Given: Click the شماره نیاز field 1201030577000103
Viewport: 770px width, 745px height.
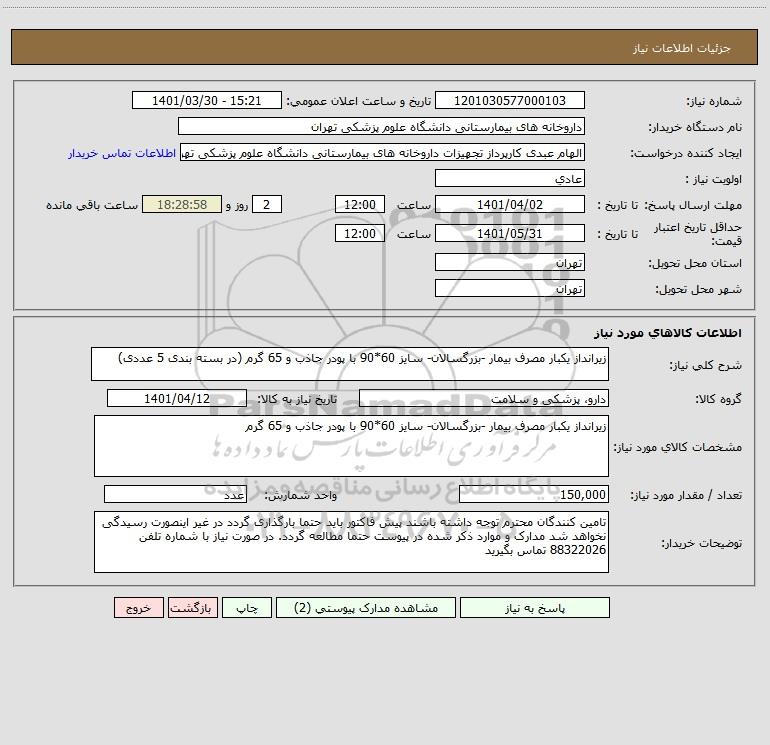Looking at the screenshot, I should pos(510,100).
